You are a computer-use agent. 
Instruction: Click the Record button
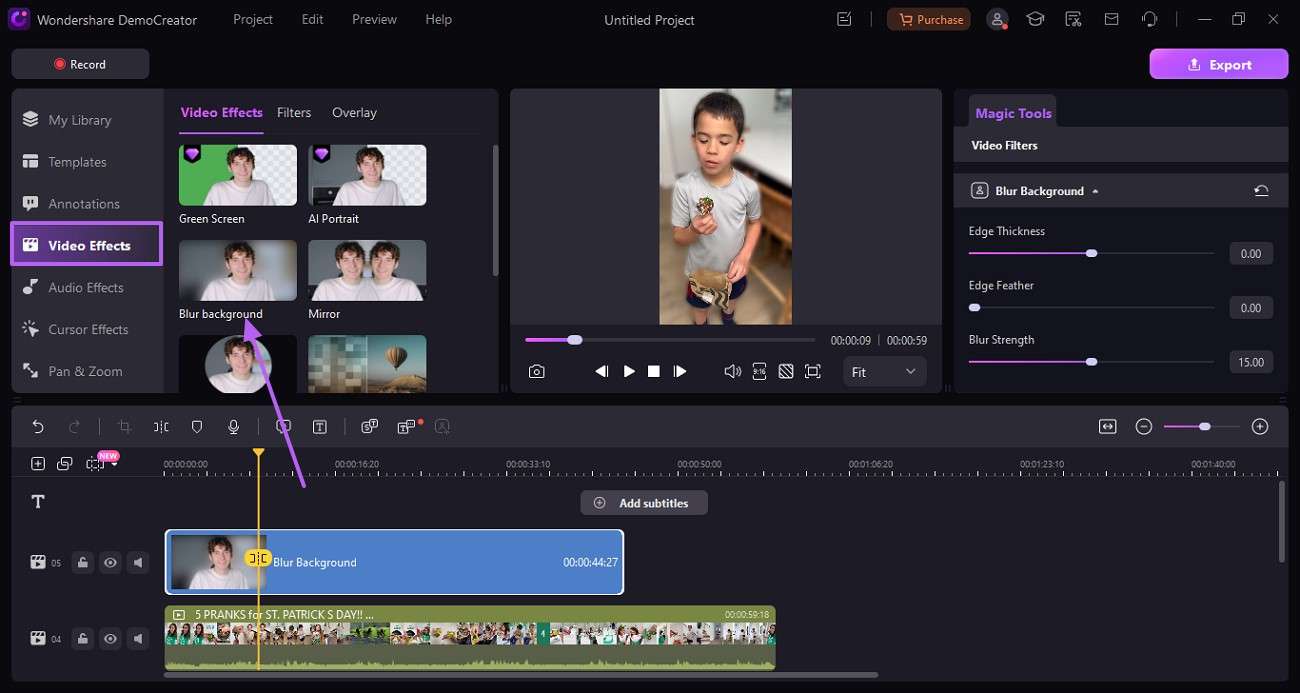(x=80, y=64)
